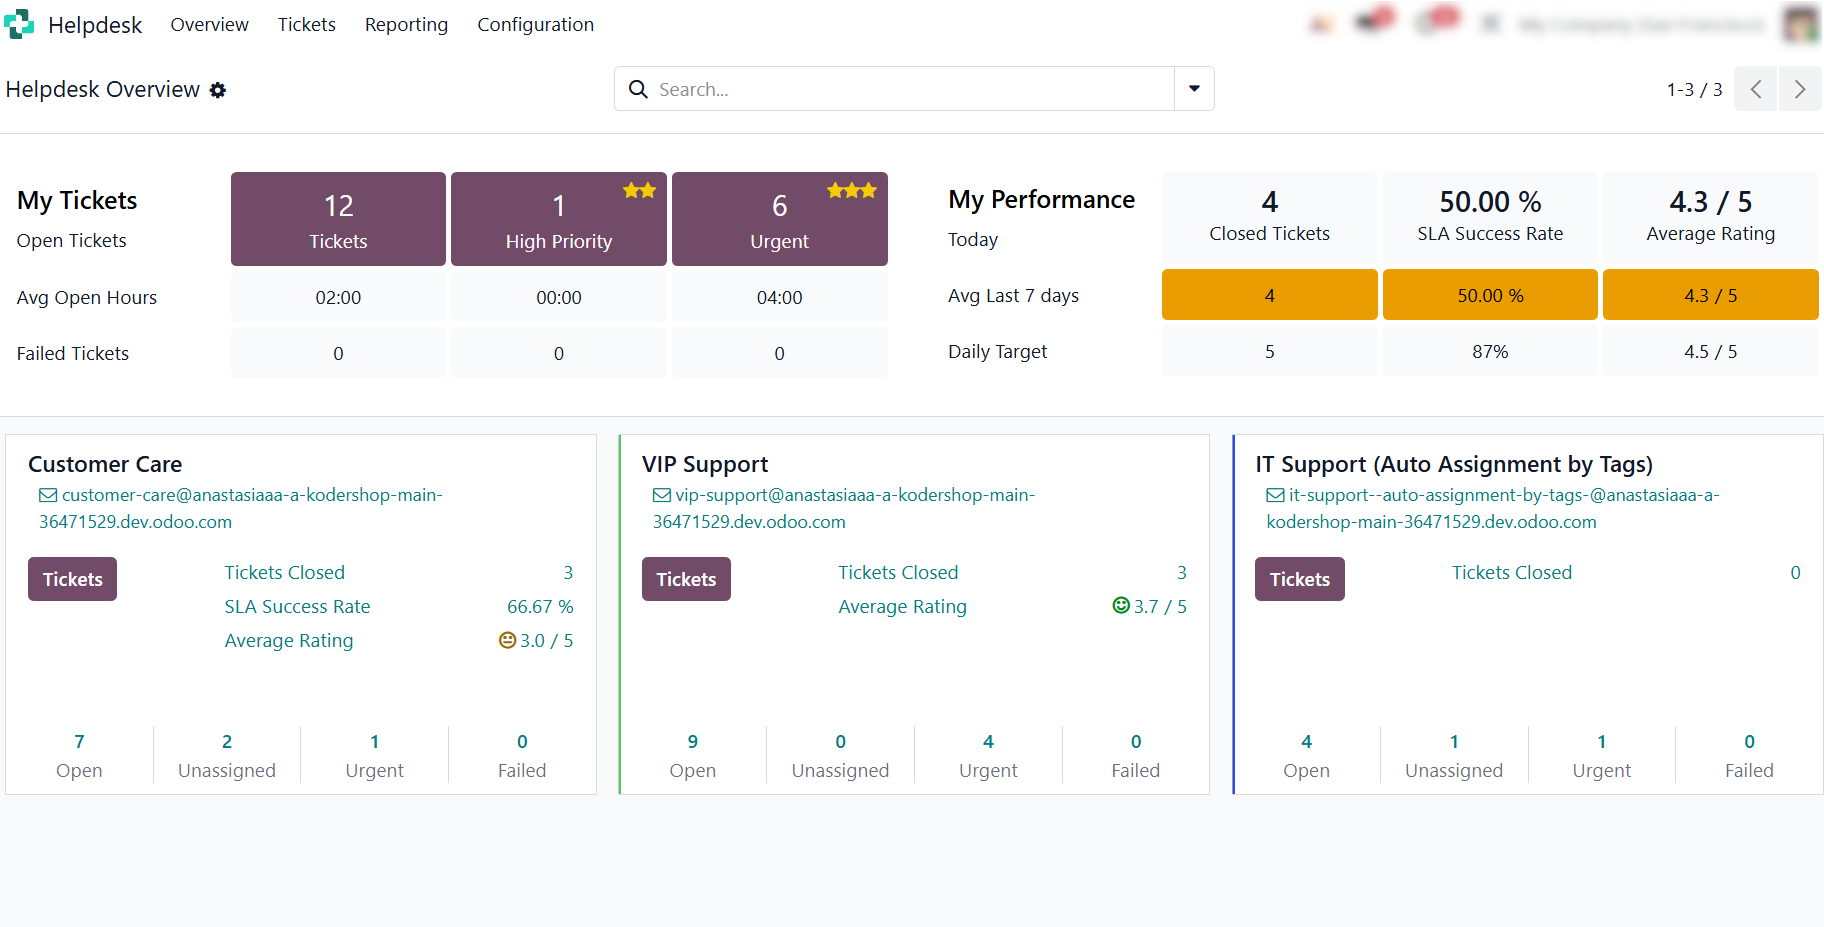Click the Customer Care Tickets button
The width and height of the screenshot is (1824, 927).
pyautogui.click(x=72, y=579)
